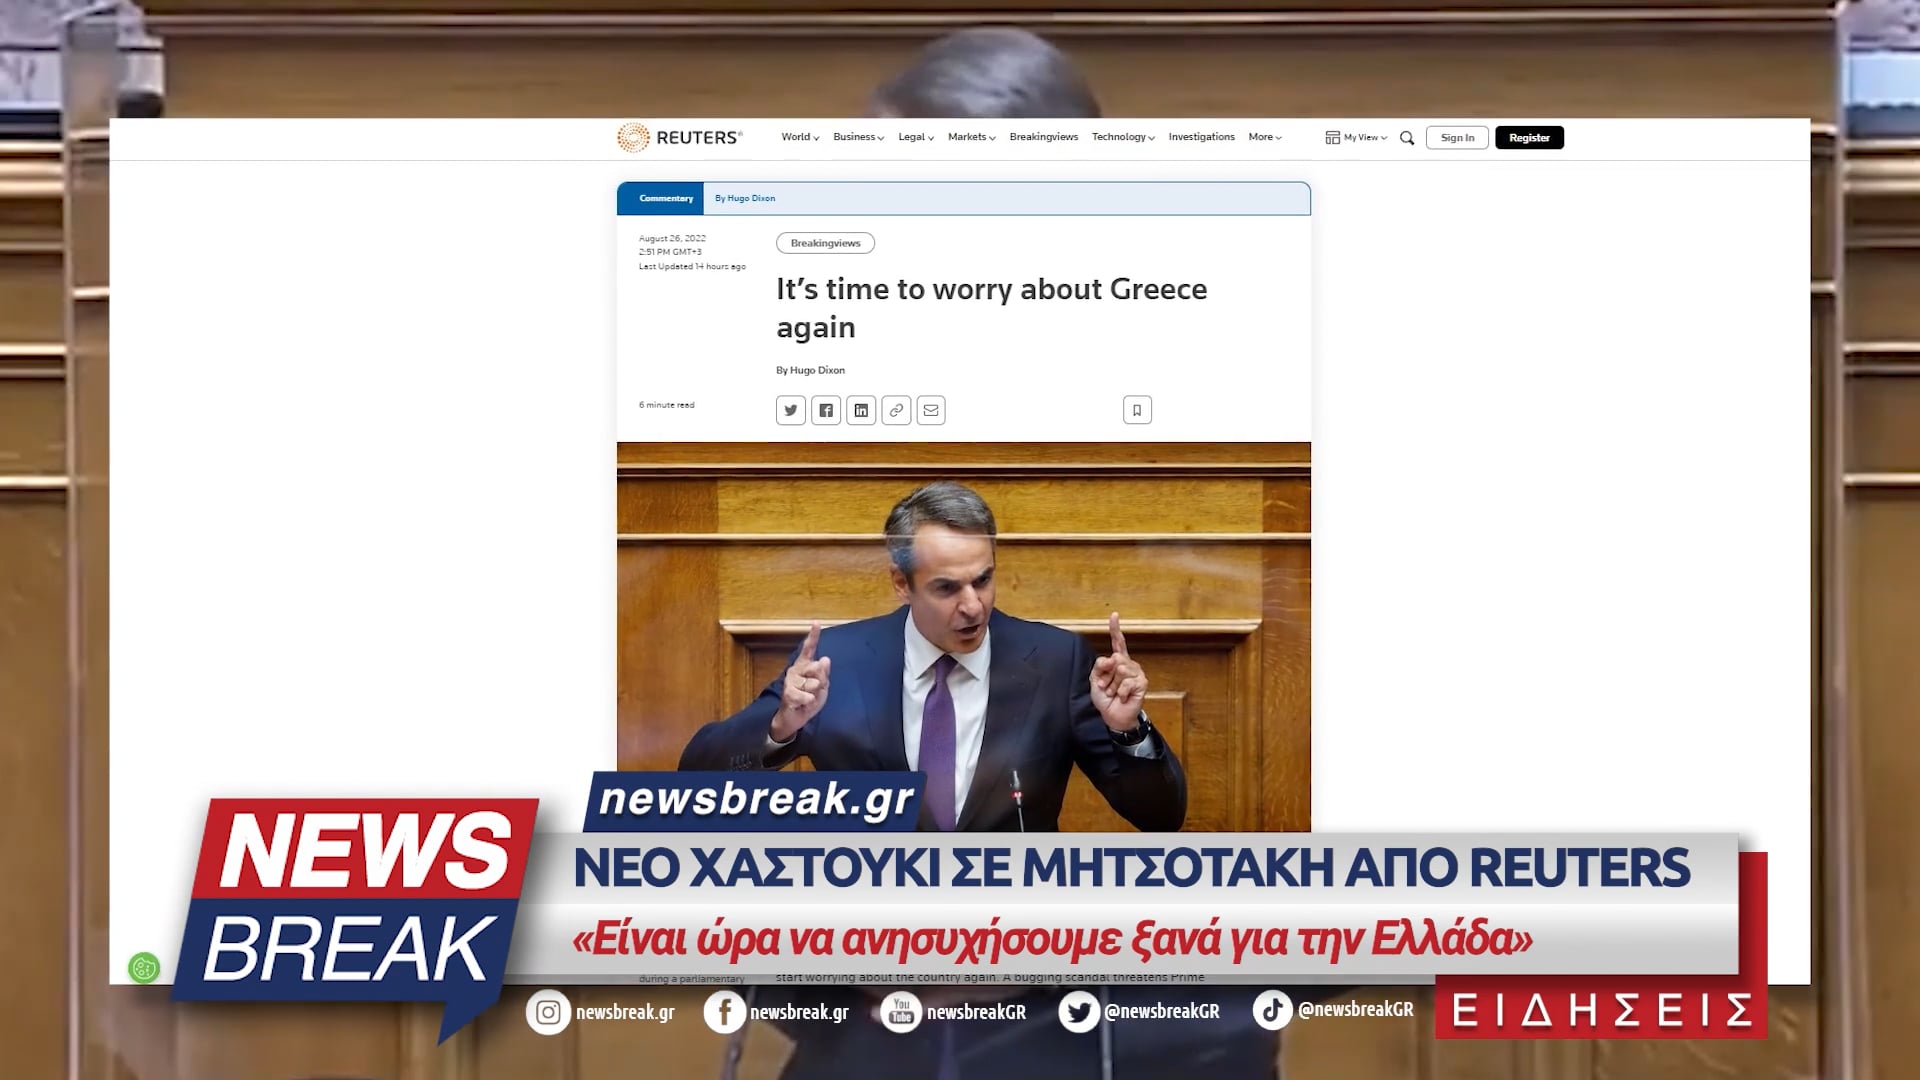Click the Breakingviews tag pill
Viewport: 1920px width, 1080px height.
click(x=825, y=243)
